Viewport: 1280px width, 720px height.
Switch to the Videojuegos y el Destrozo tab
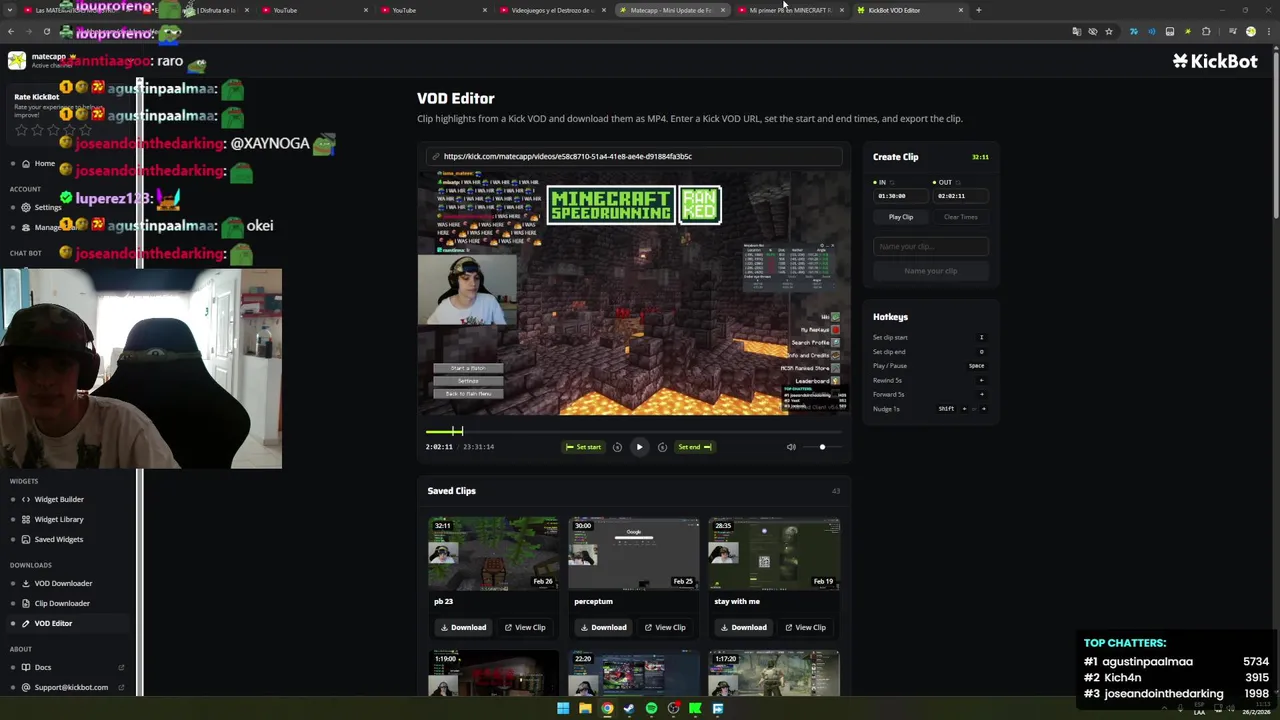click(552, 10)
